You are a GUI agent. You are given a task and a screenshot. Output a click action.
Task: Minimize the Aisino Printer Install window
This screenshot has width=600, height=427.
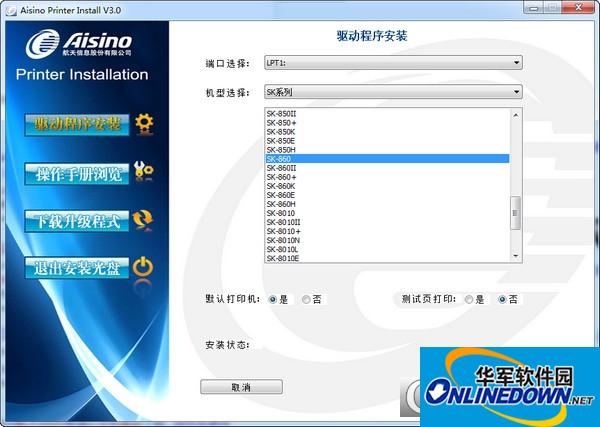(x=535, y=7)
